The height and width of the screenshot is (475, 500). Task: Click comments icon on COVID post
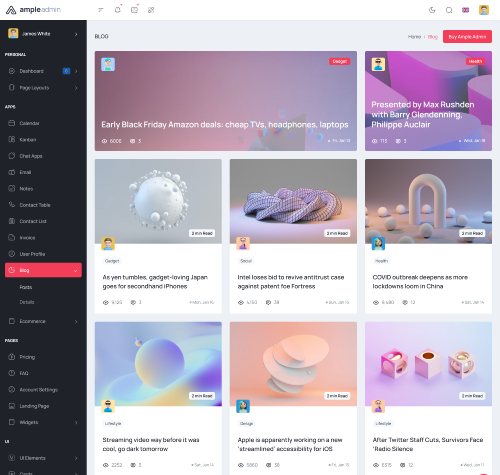[405, 302]
